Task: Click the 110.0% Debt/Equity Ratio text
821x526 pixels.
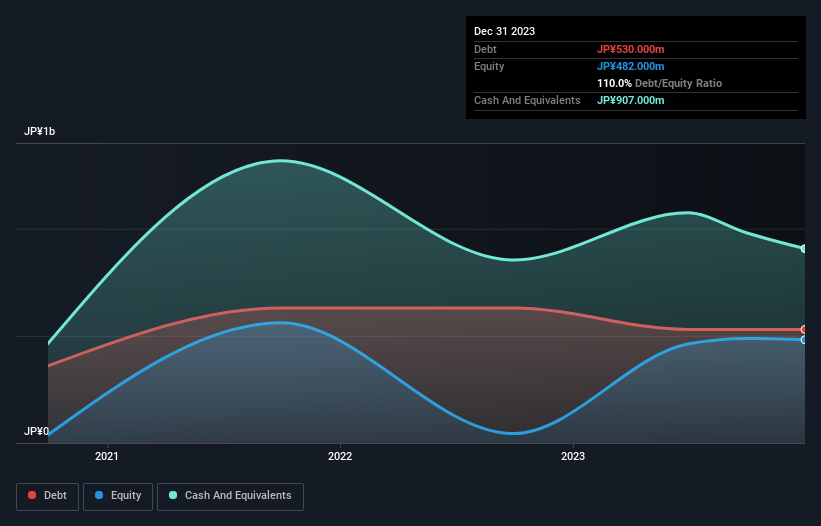Action: tap(659, 83)
